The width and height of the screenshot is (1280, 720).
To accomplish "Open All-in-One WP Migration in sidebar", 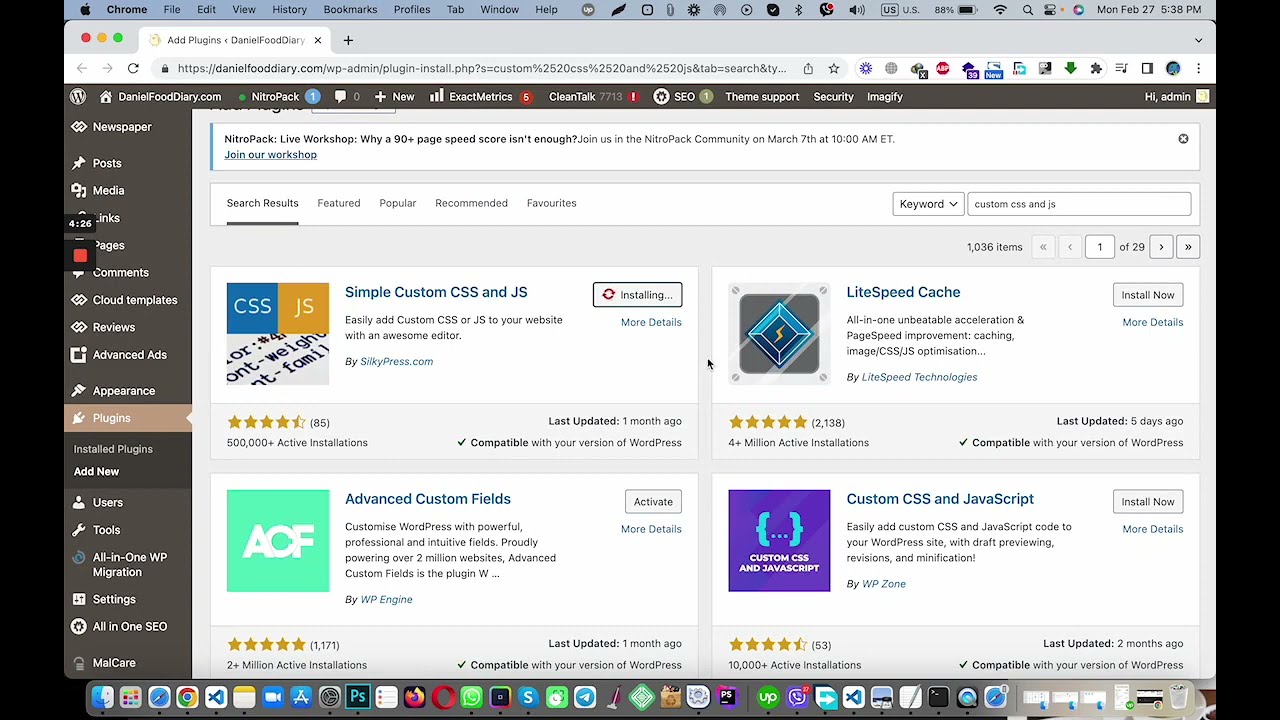I will click(x=130, y=565).
